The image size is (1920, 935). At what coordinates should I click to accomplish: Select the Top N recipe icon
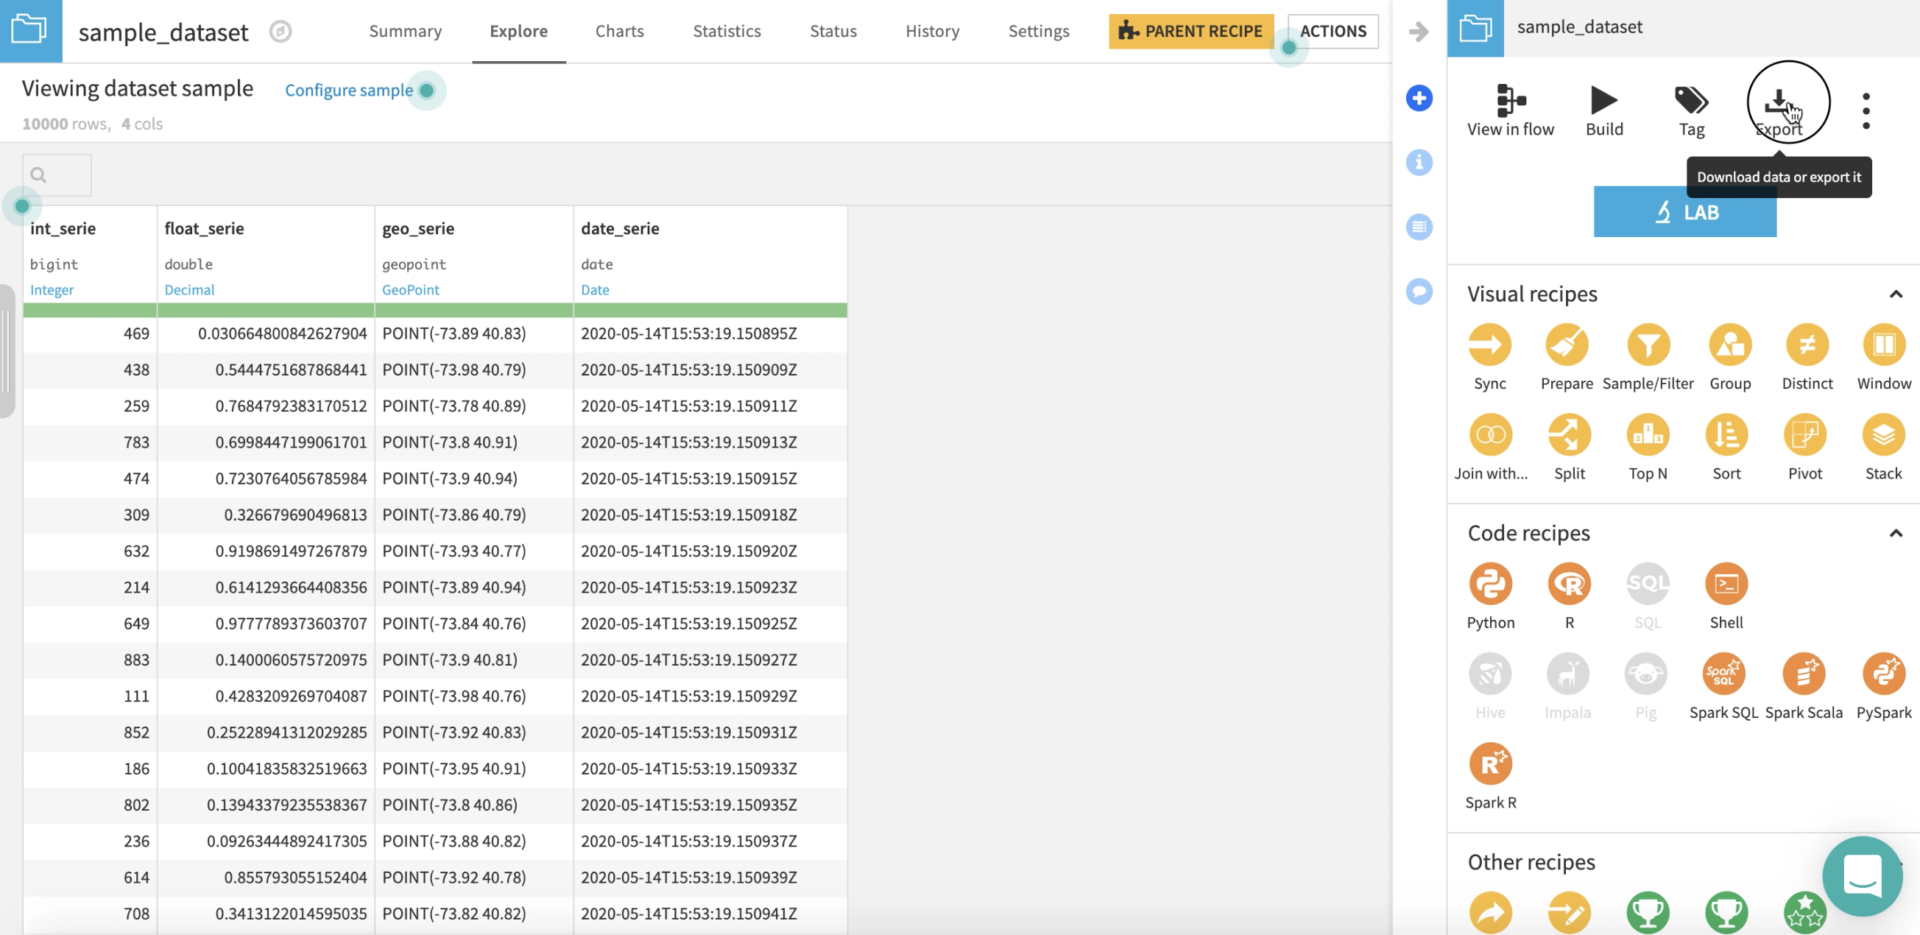pyautogui.click(x=1647, y=436)
